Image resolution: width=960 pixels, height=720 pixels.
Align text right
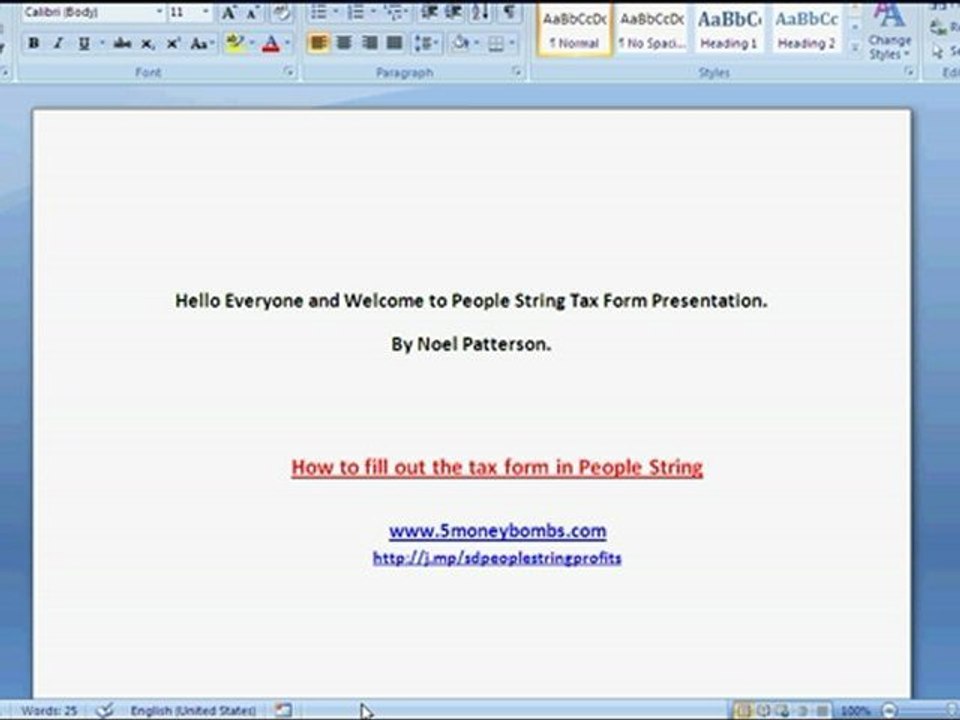click(x=370, y=43)
